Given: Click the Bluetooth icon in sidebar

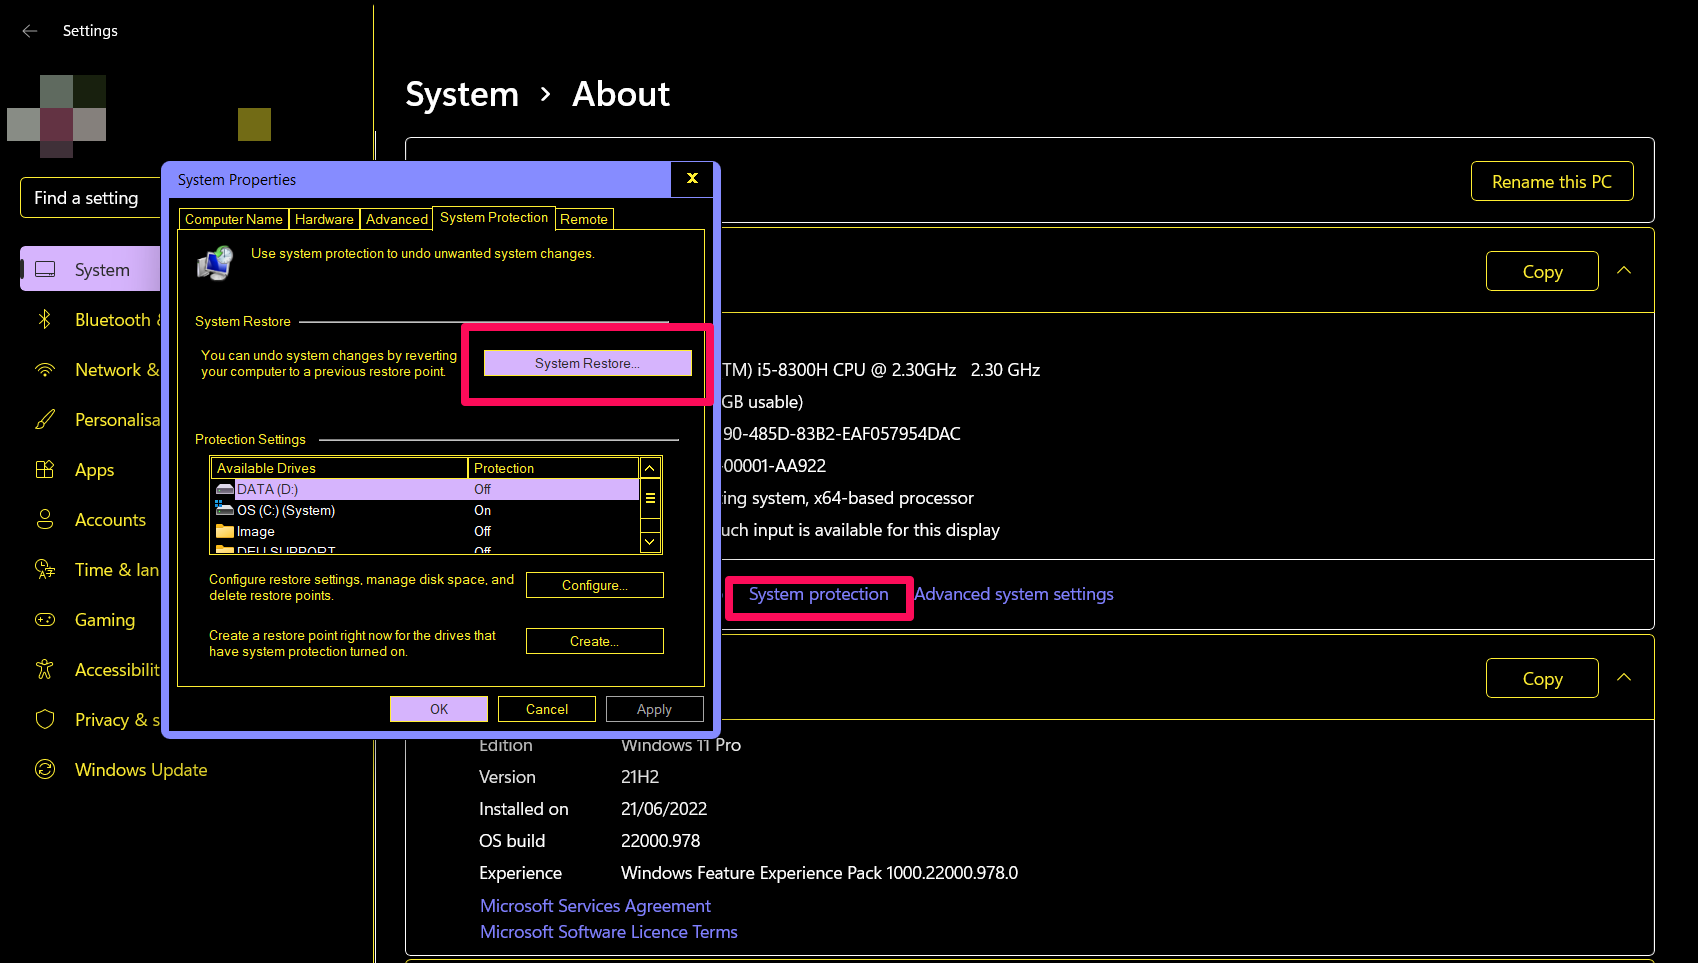Looking at the screenshot, I should tap(45, 320).
